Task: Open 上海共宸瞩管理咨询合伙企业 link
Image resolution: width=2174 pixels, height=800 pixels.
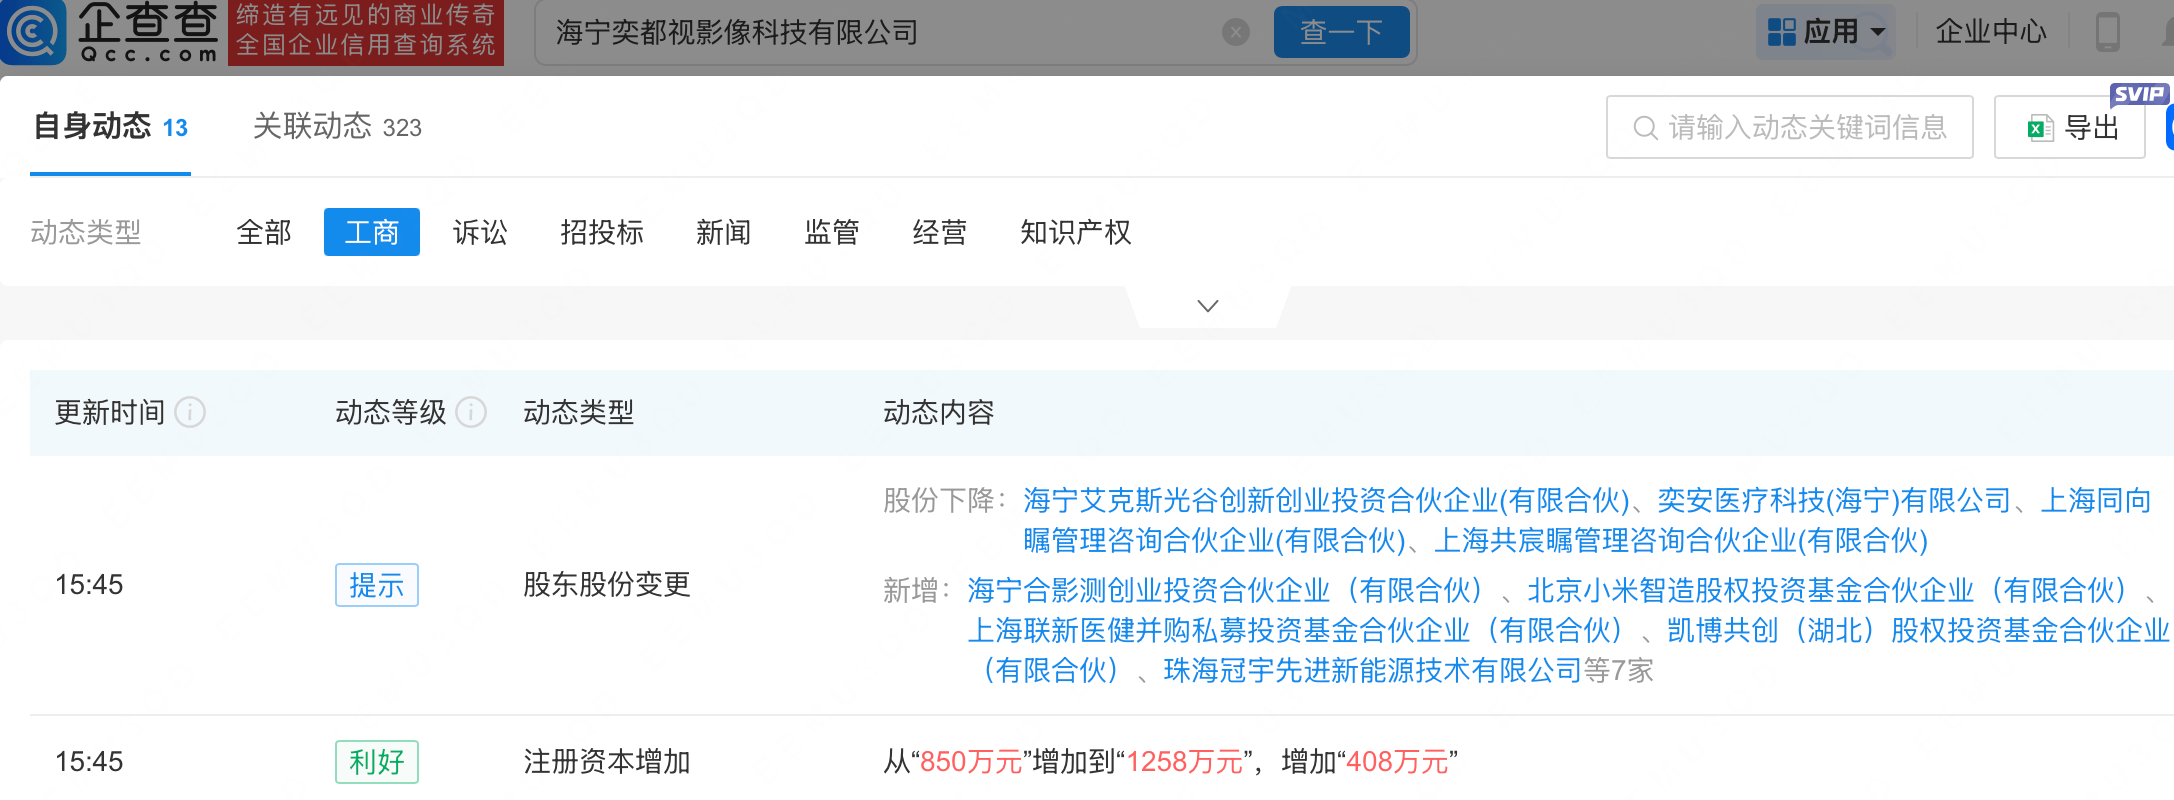Action: point(1681,541)
